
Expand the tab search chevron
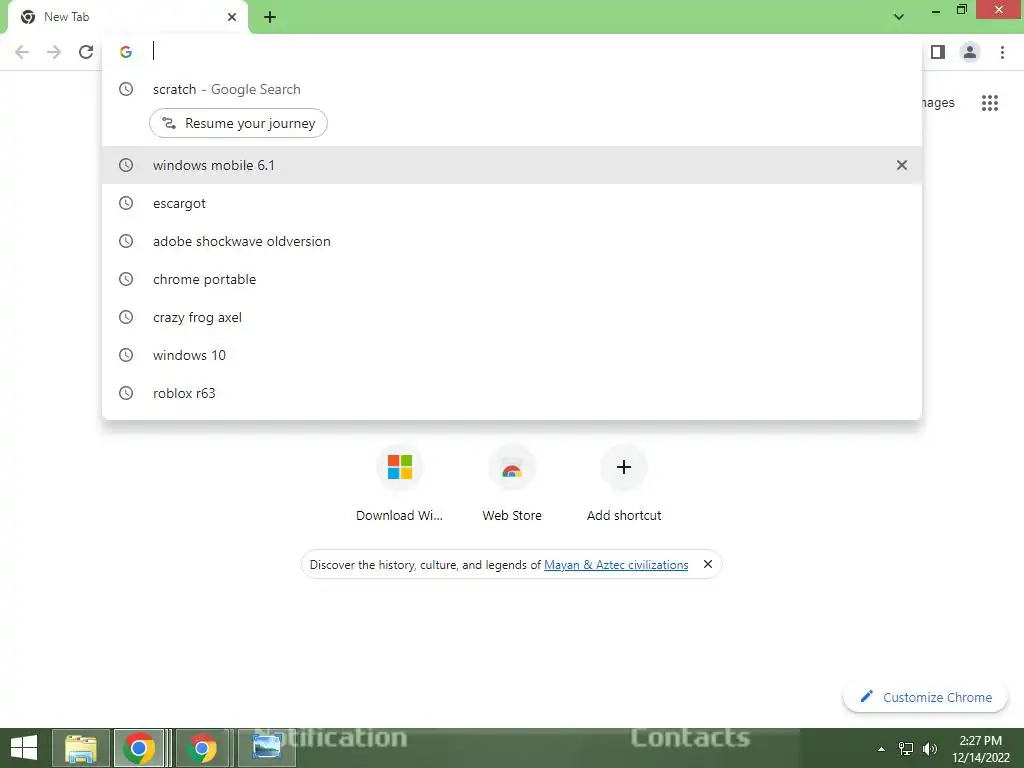(x=899, y=17)
